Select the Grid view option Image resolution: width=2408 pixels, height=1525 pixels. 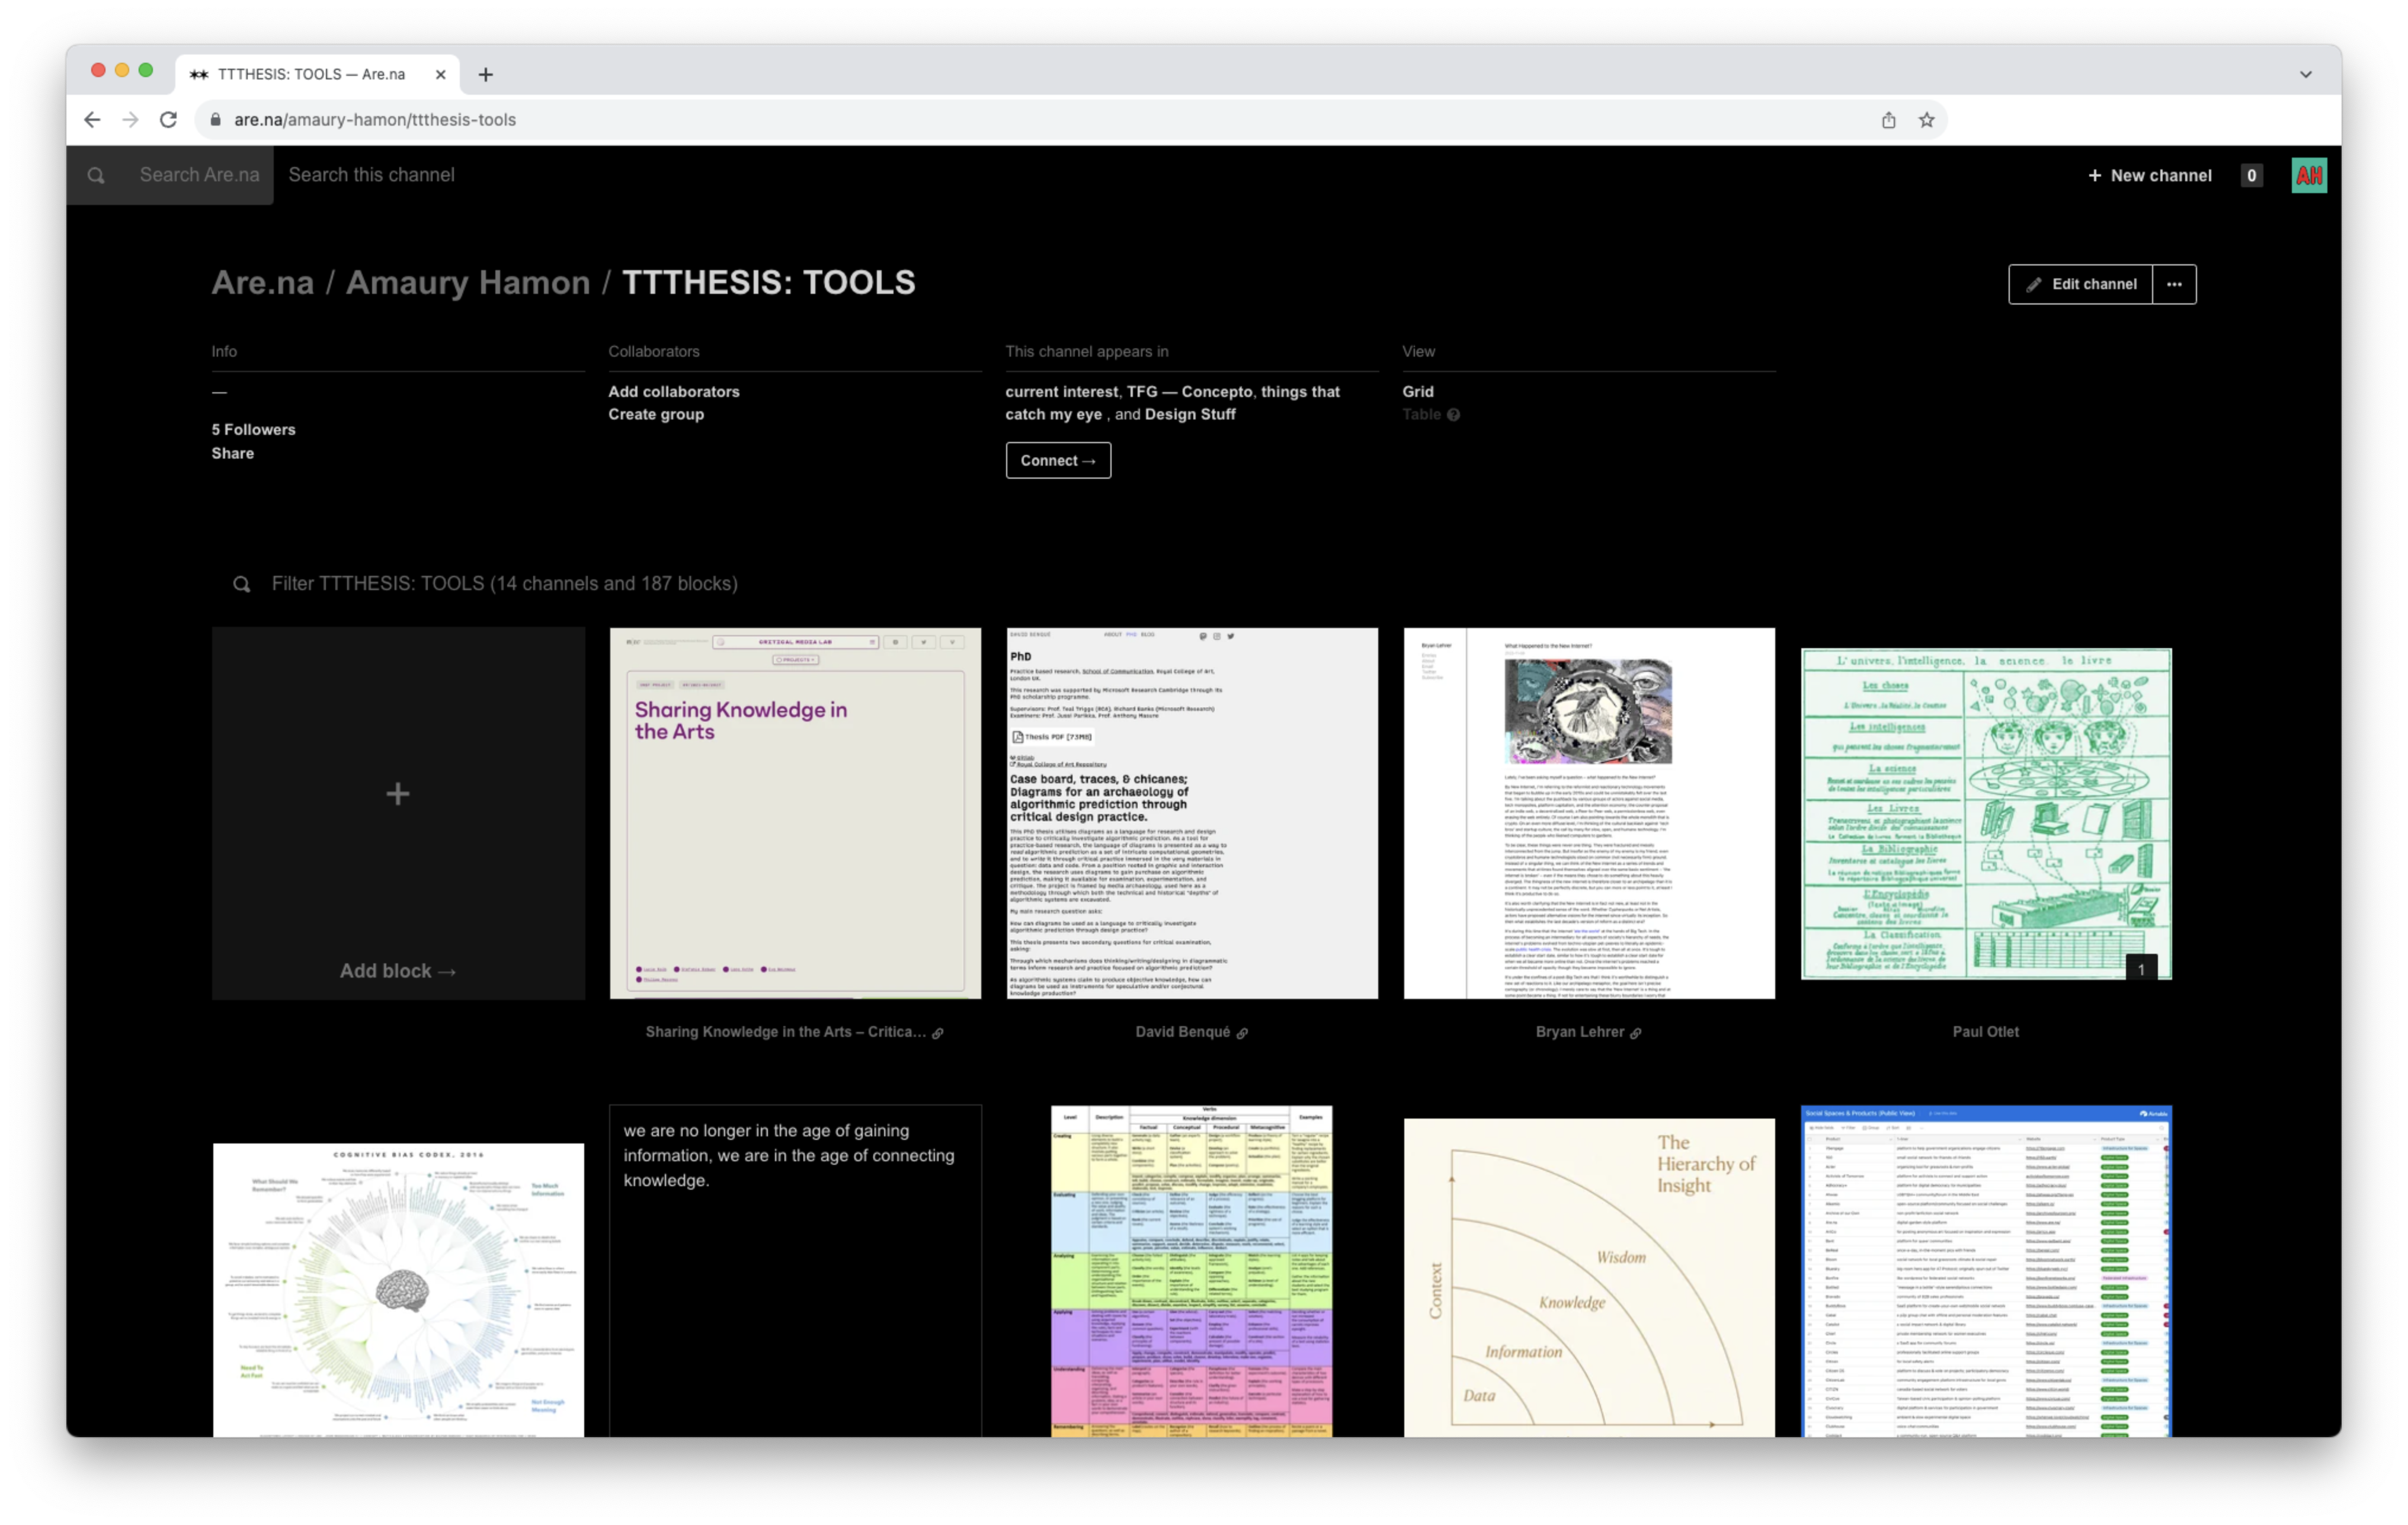tap(1417, 392)
